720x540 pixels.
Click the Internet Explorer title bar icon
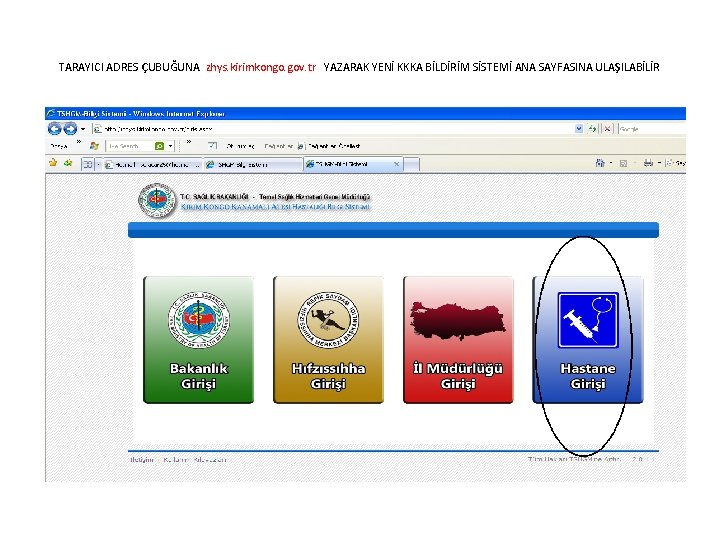pos(51,113)
